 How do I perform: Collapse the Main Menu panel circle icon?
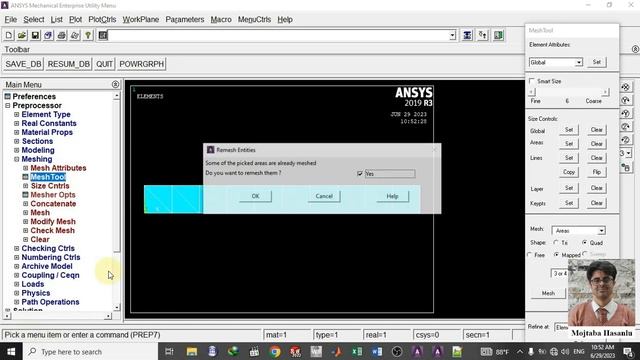point(116,84)
